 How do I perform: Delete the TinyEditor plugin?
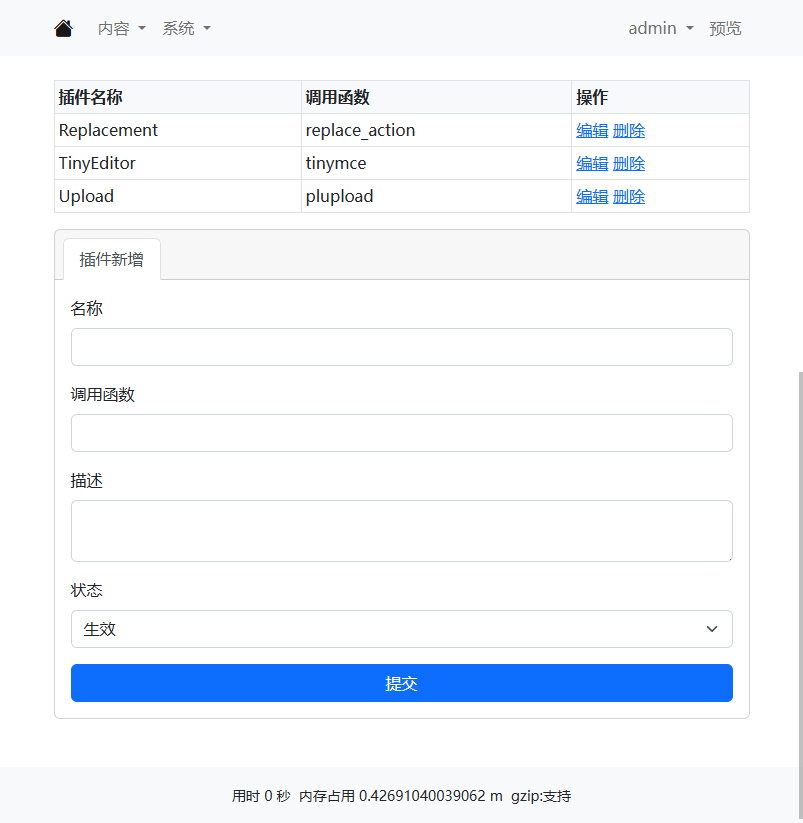tap(629, 163)
